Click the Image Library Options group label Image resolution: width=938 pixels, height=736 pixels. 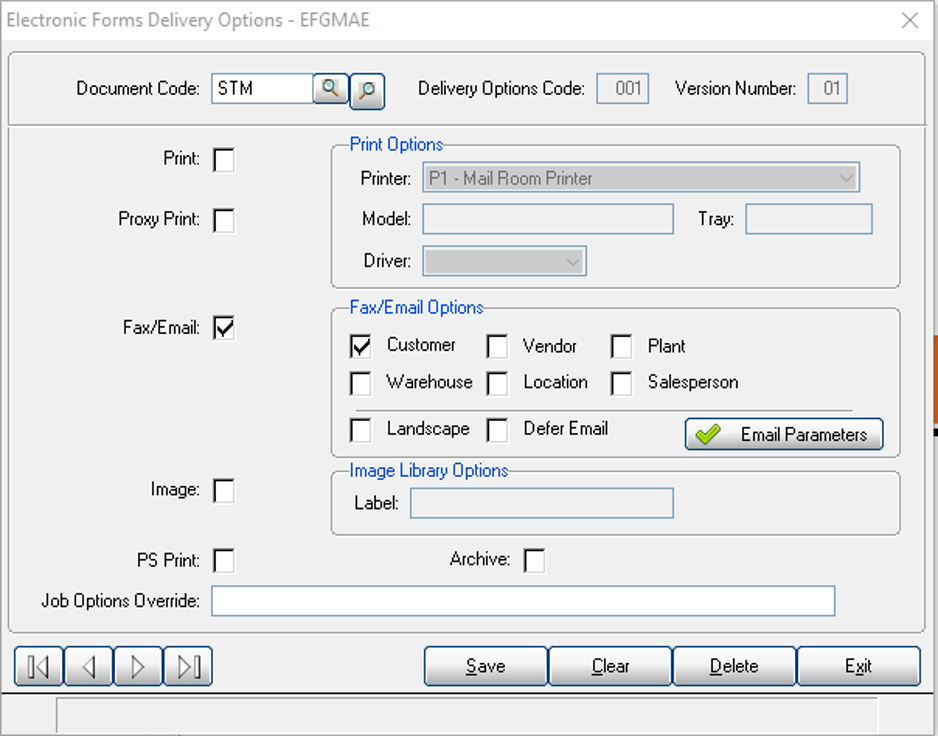(x=429, y=471)
